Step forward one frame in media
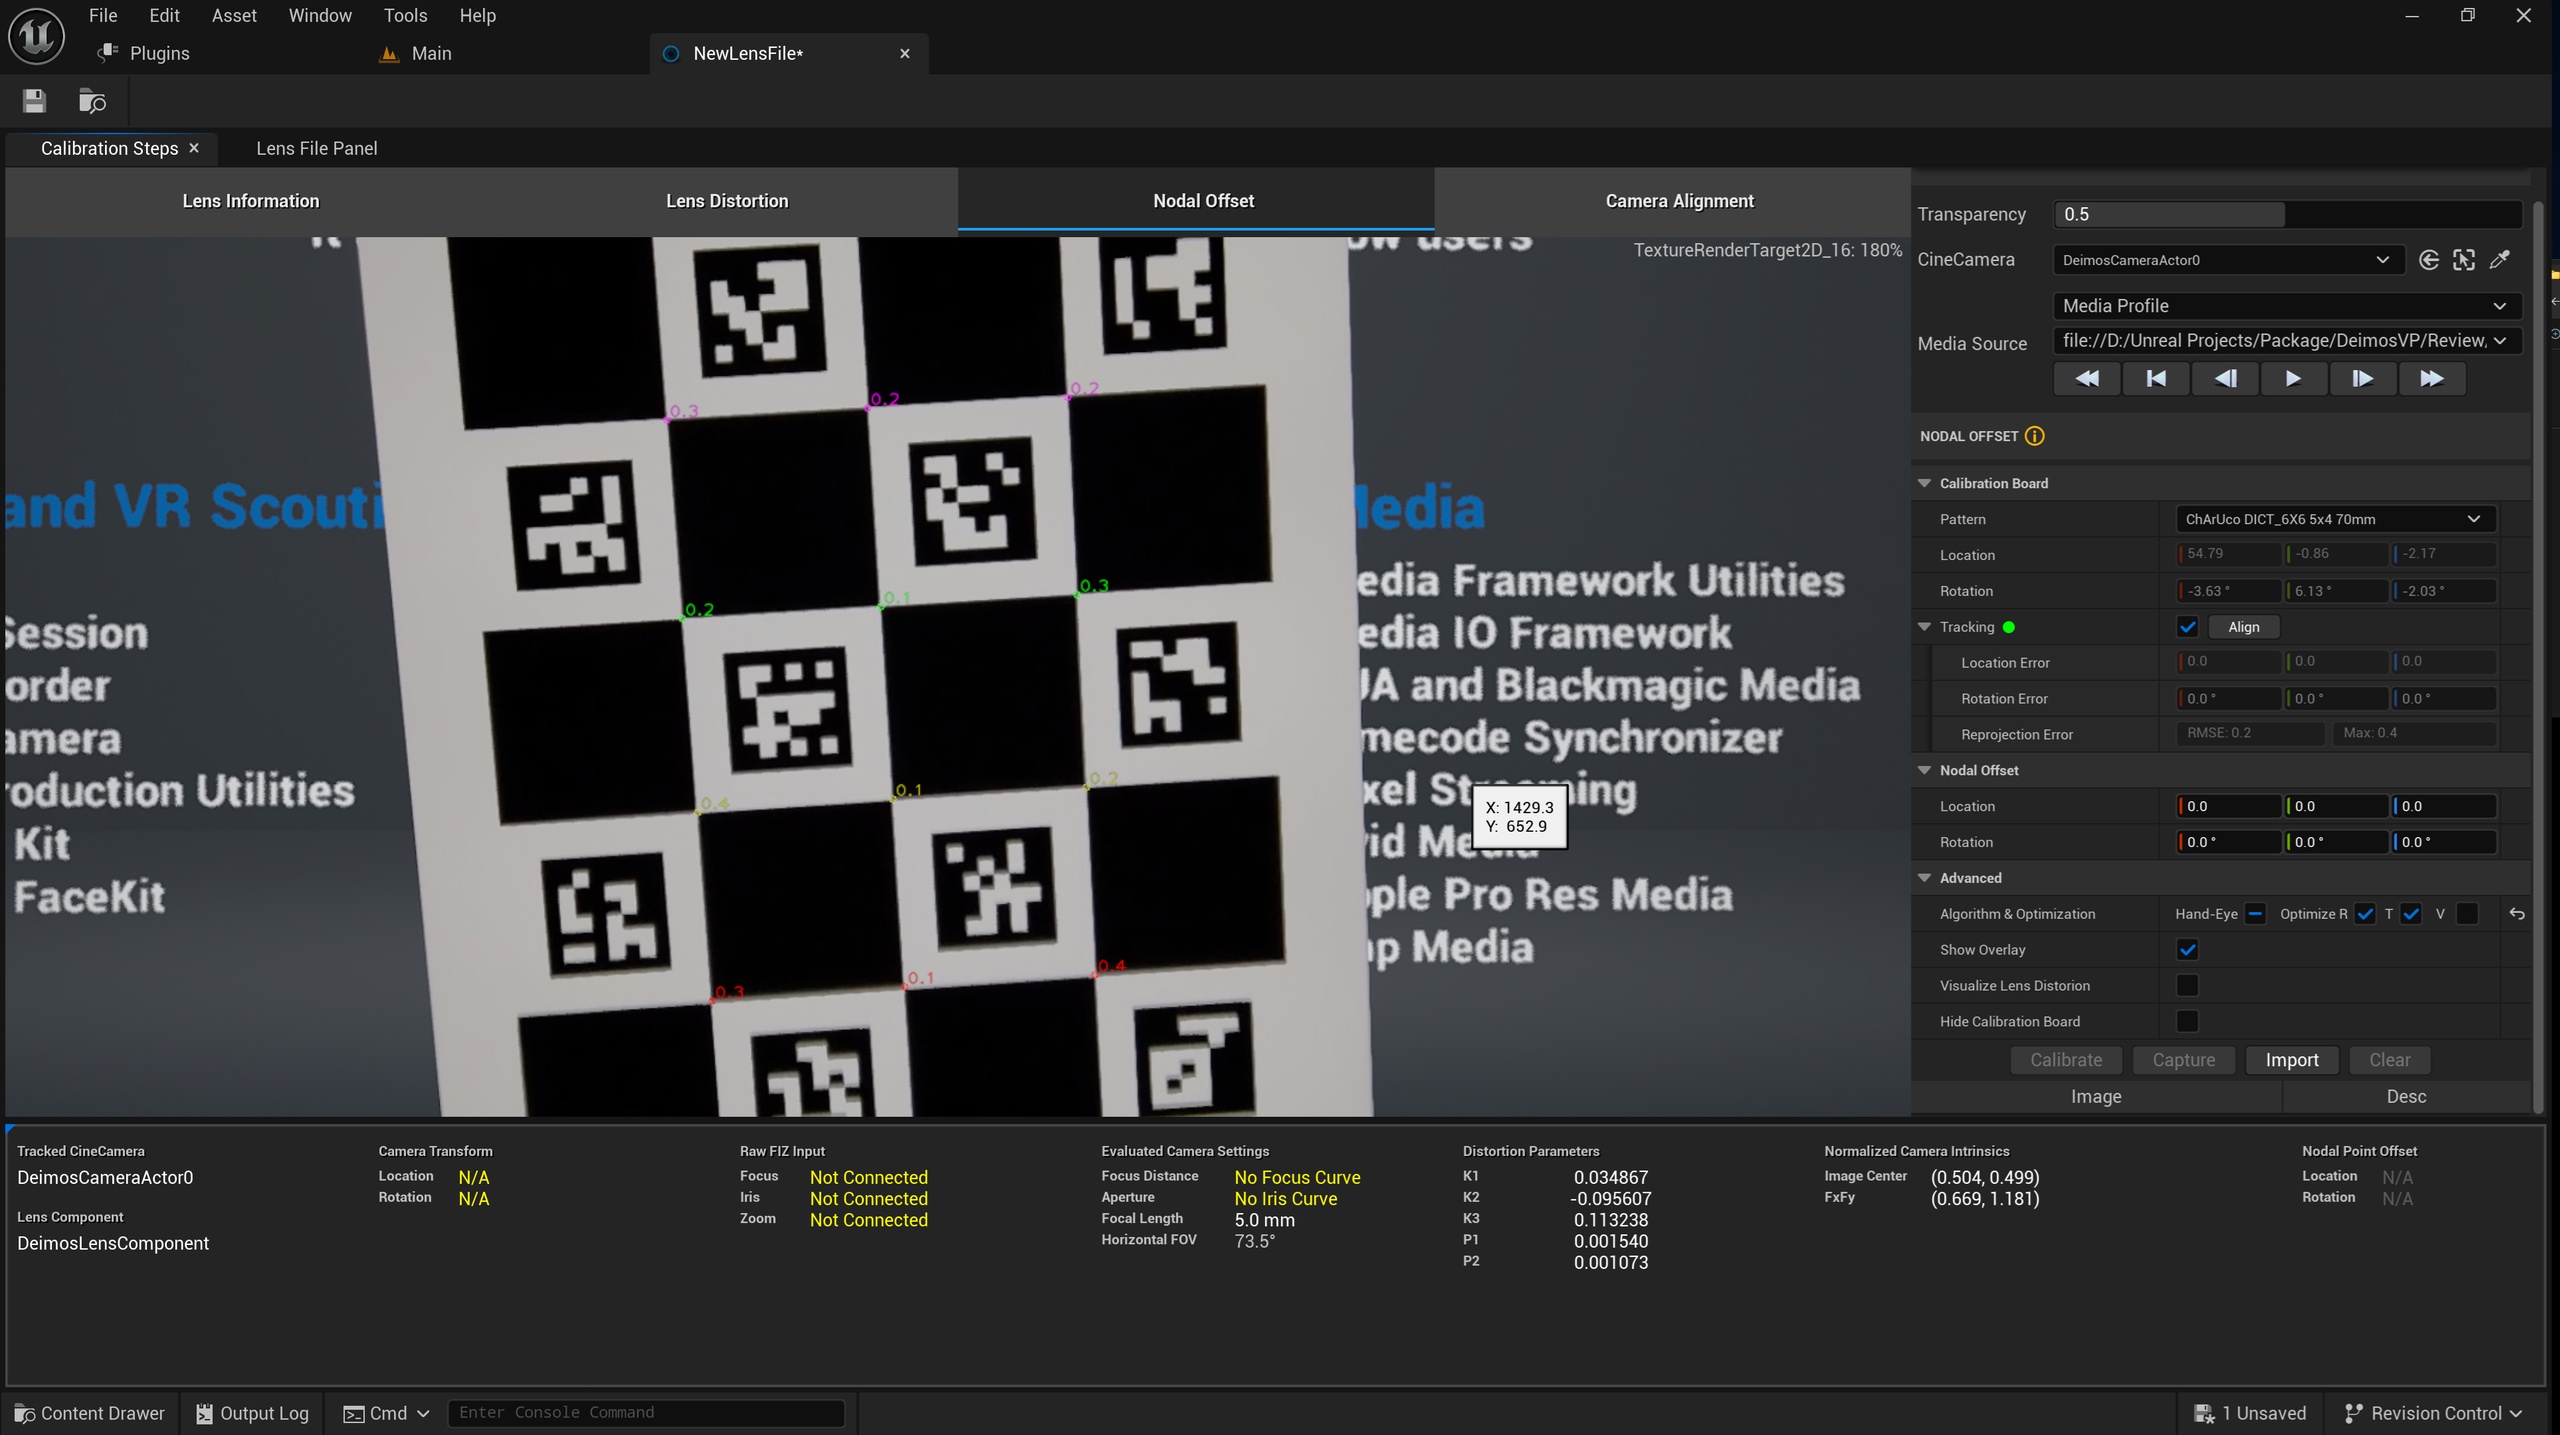Viewport: 2560px width, 1435px height. [2362, 379]
